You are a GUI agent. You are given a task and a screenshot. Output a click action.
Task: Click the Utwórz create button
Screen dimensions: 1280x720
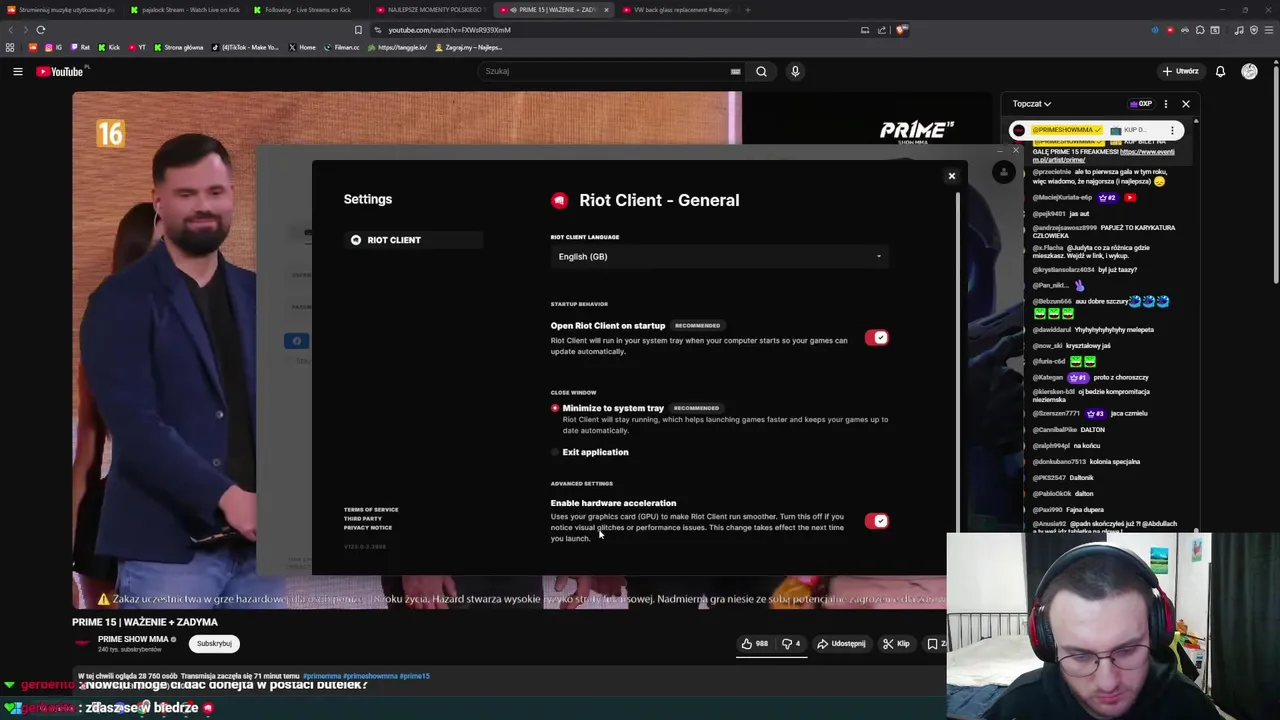pos(1180,71)
